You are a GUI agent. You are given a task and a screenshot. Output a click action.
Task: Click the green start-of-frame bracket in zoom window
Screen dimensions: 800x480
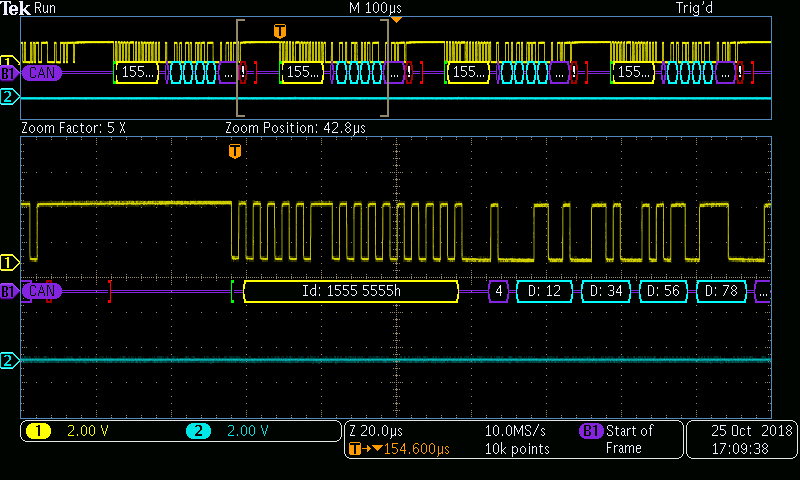tap(233, 291)
